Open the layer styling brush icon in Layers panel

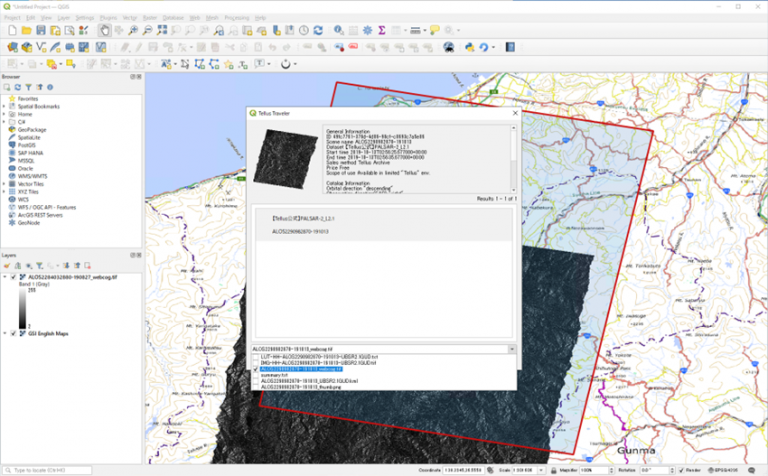7,265
